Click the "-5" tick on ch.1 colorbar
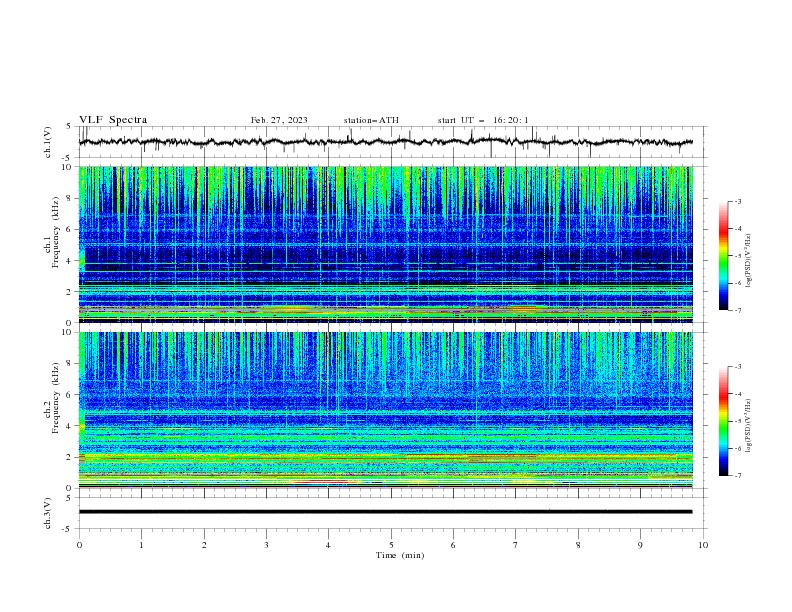This screenshot has height=612, width=792. [x=737, y=256]
